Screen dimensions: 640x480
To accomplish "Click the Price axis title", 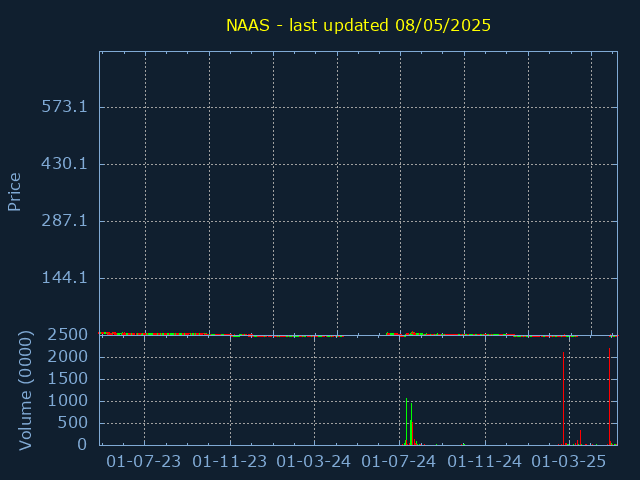I will [14, 192].
